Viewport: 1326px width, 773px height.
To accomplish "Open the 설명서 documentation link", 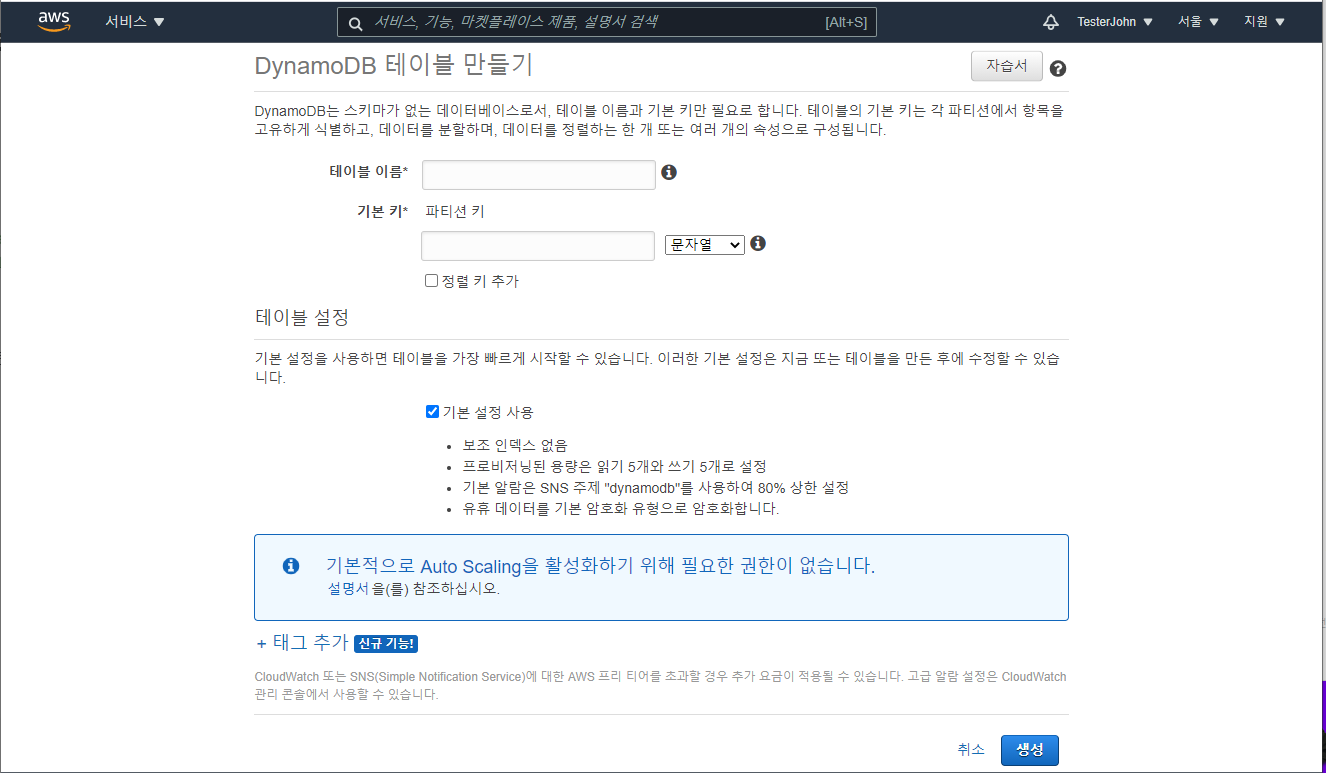I will click(x=348, y=589).
